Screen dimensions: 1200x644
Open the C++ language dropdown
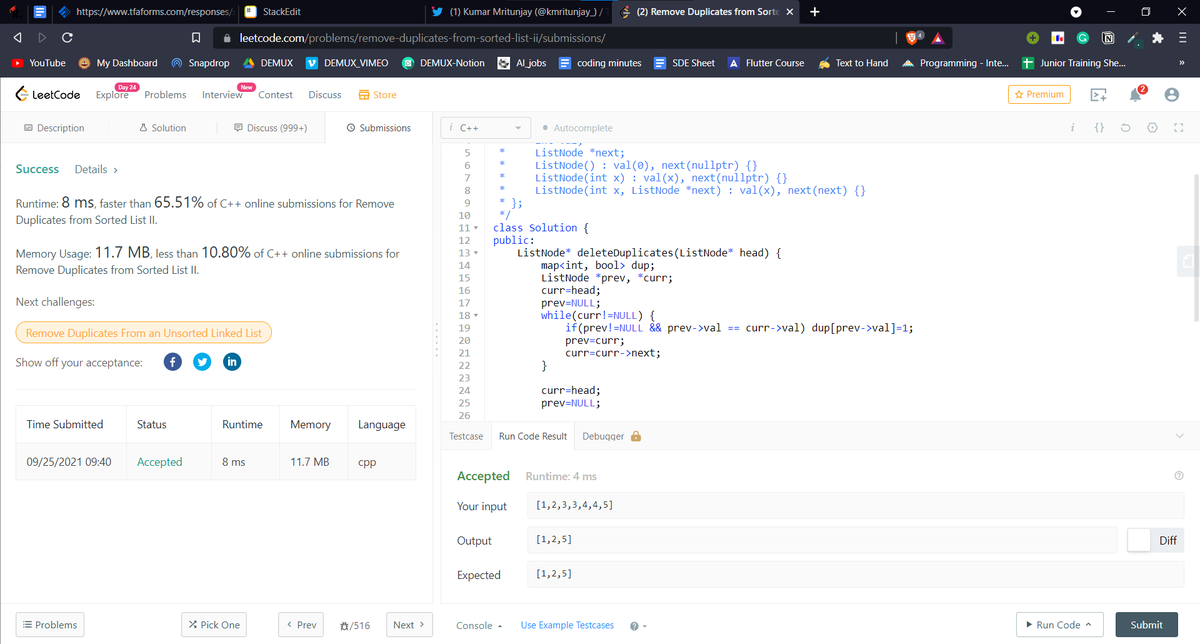tap(487, 128)
